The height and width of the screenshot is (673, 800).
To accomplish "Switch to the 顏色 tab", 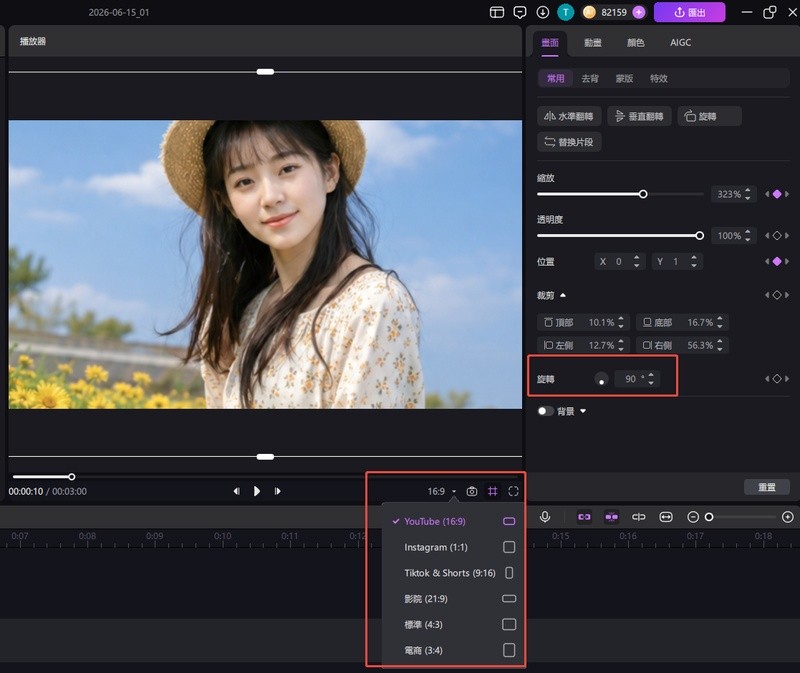I will coord(635,42).
